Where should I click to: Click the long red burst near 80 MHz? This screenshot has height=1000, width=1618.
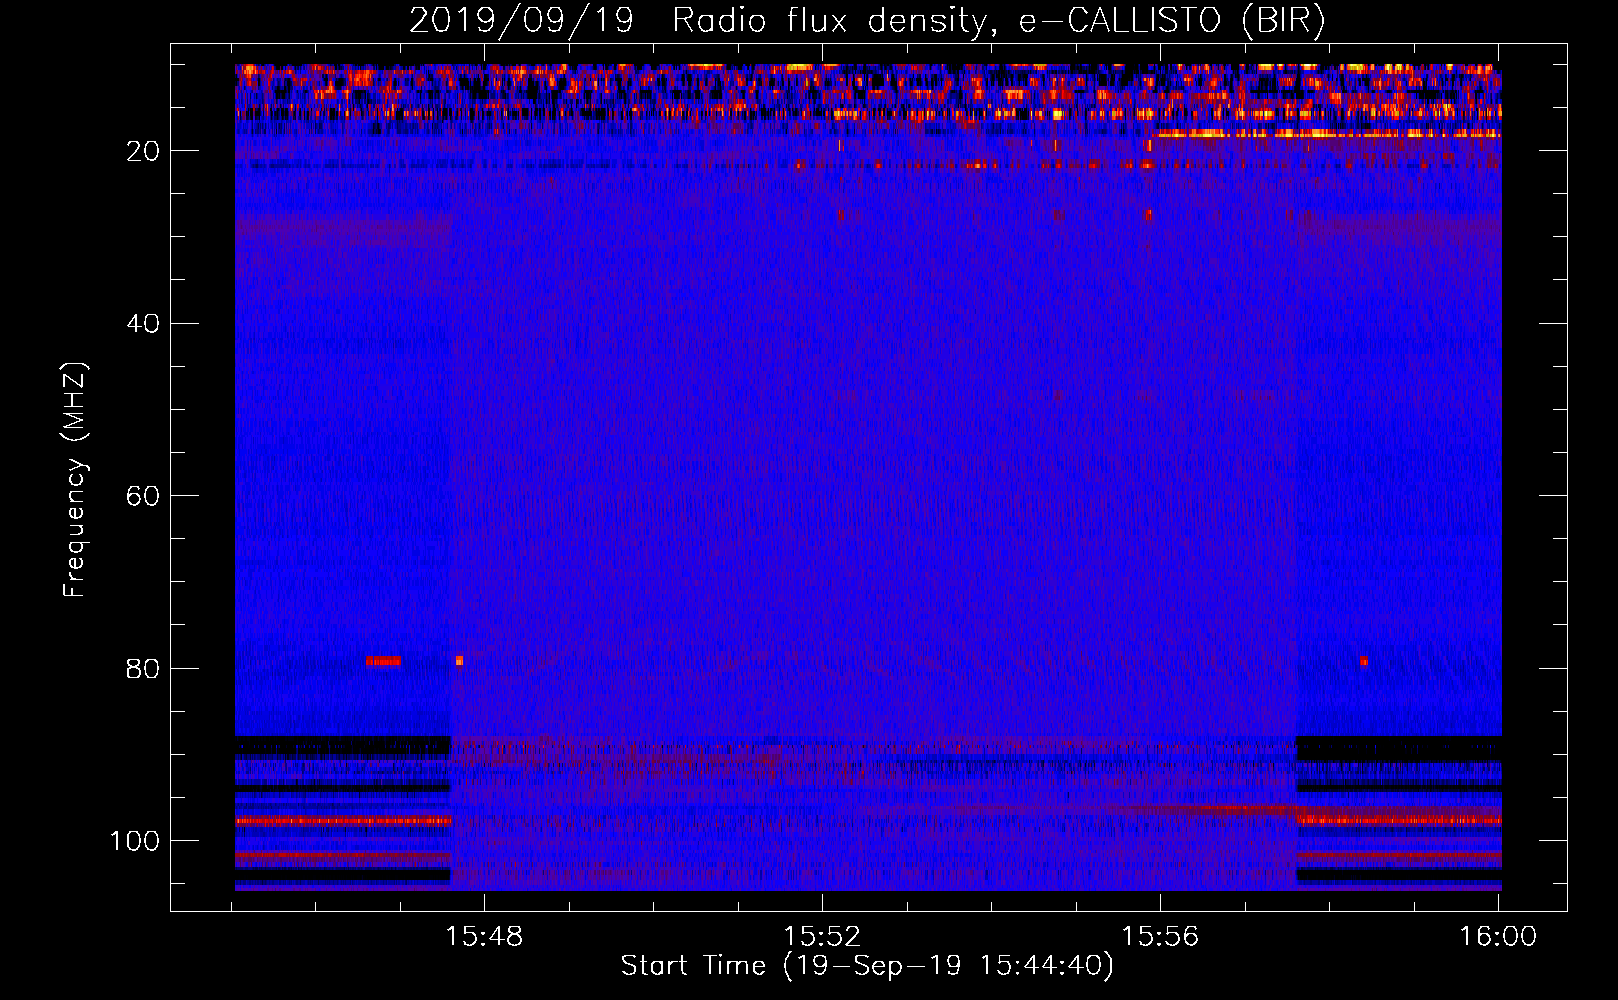pos(383,661)
